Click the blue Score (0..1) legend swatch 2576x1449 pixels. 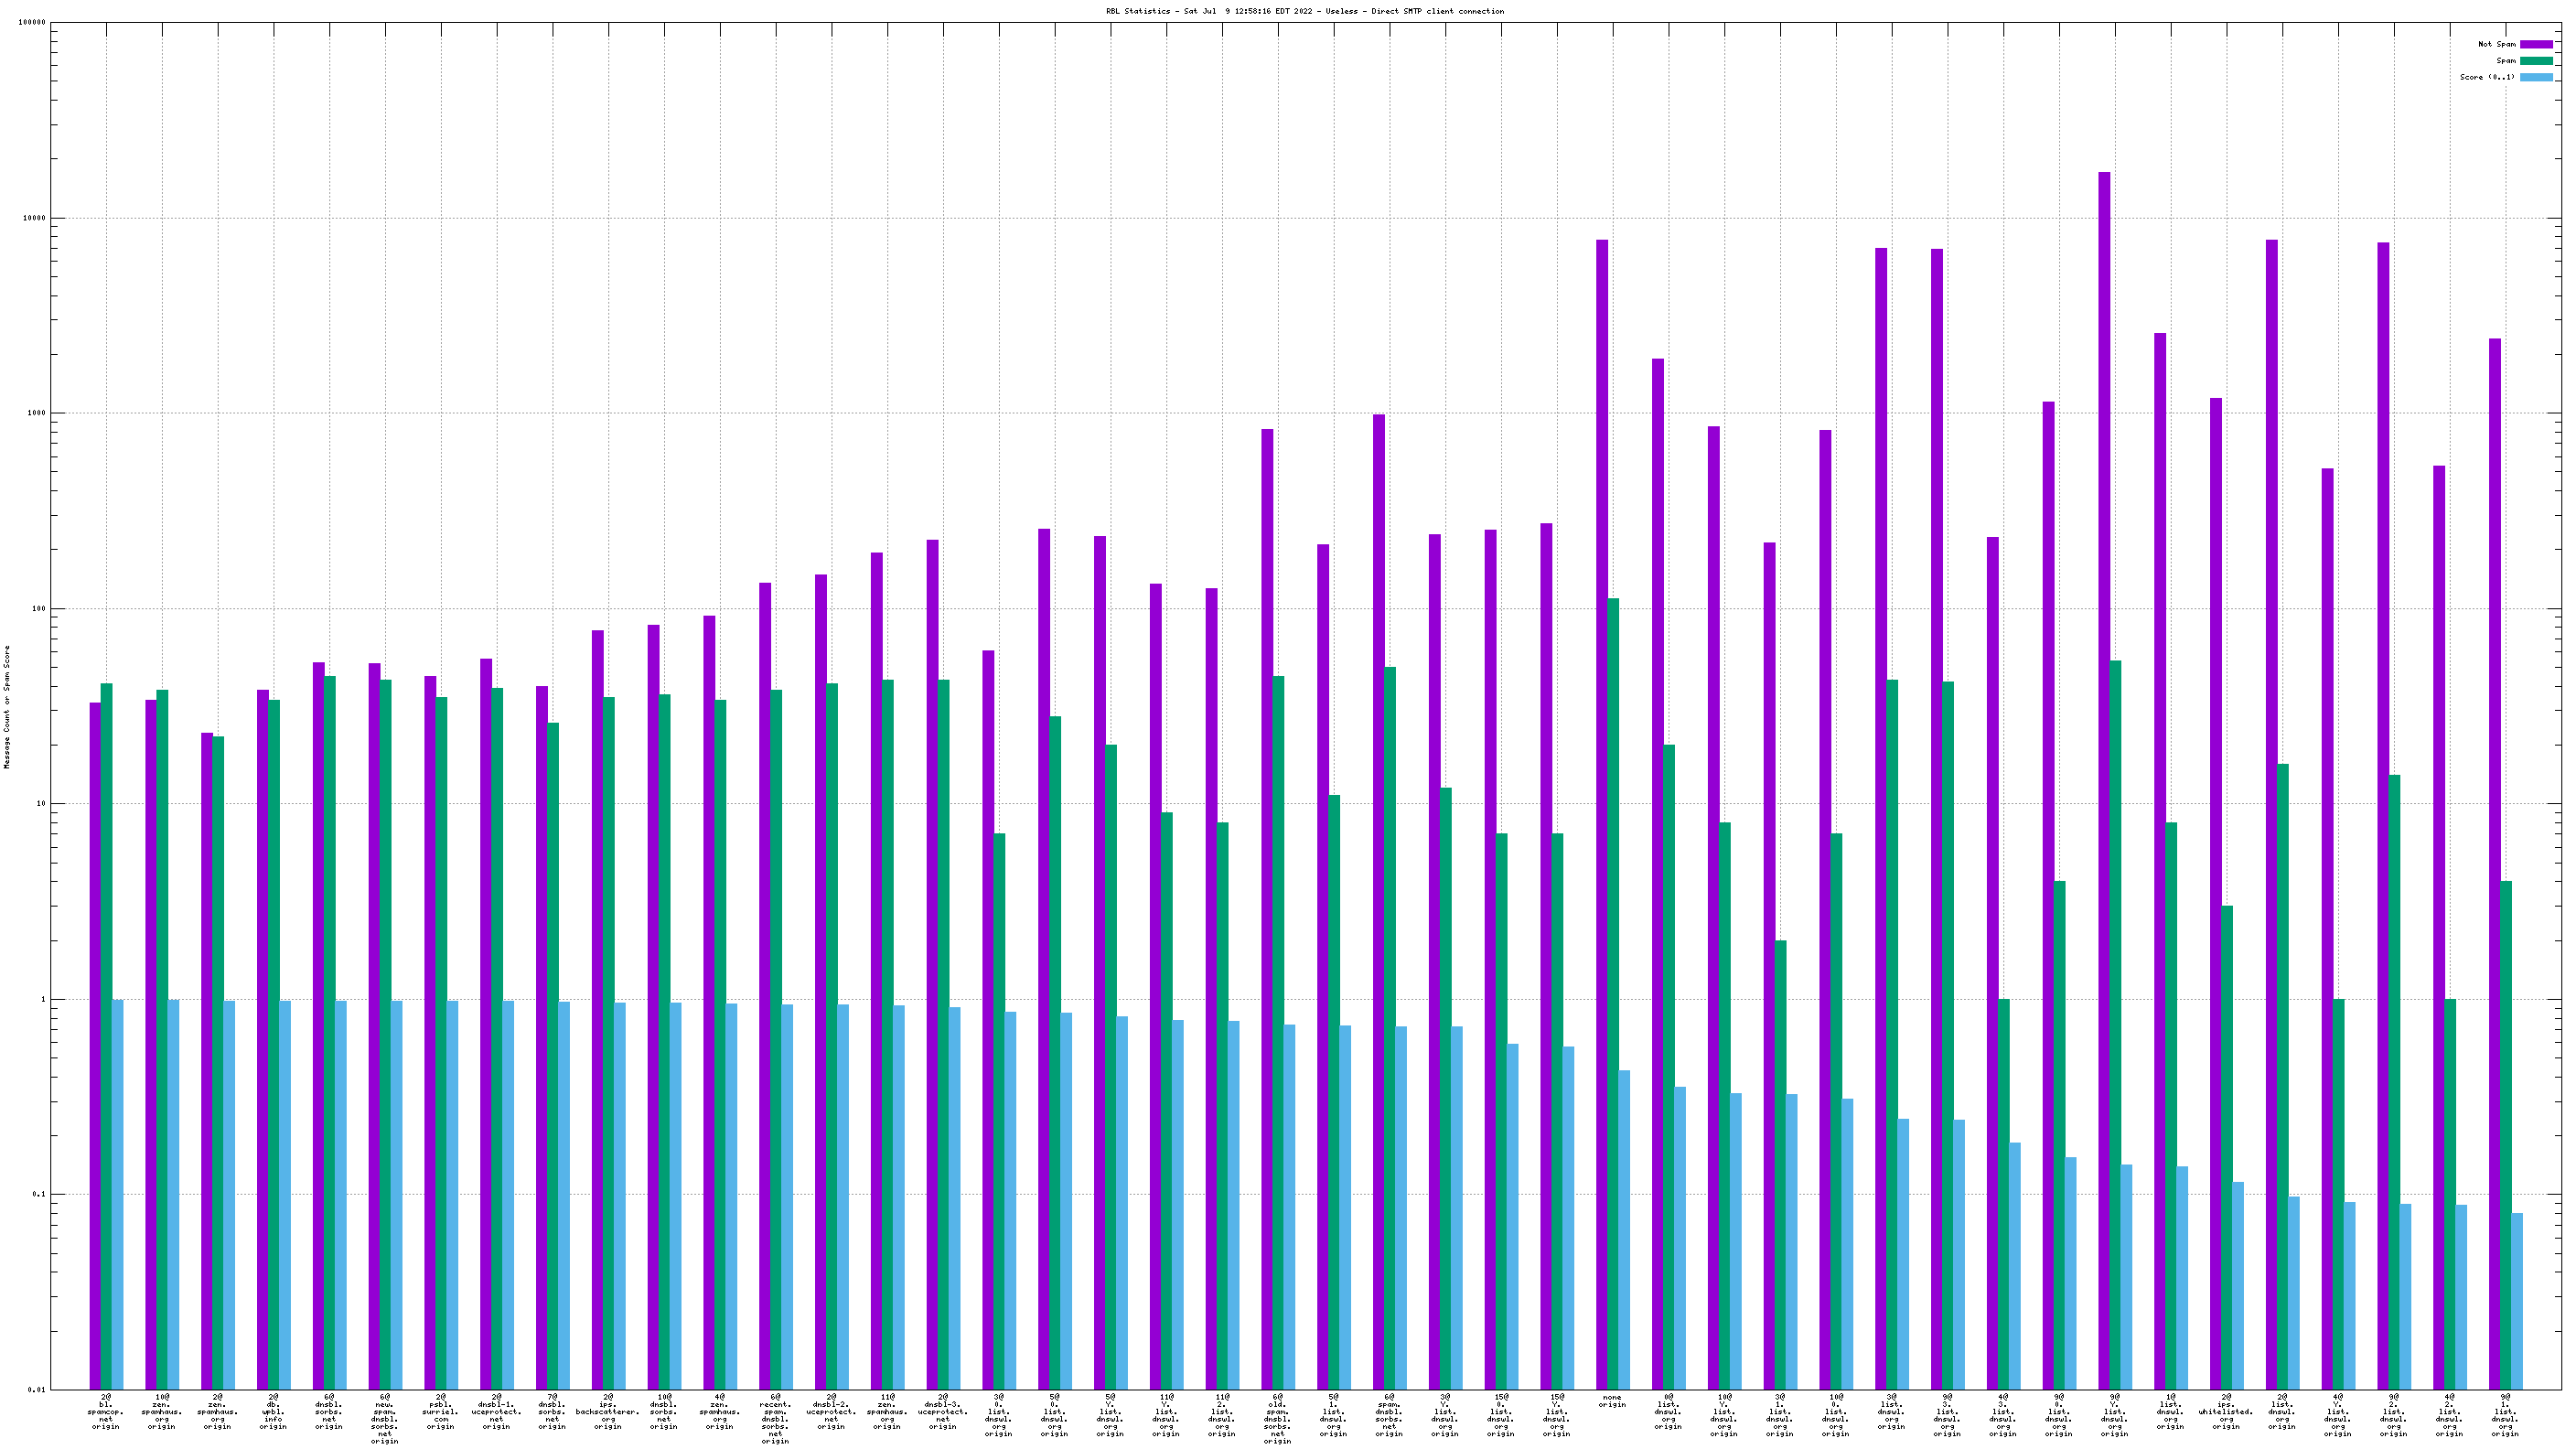[2535, 77]
